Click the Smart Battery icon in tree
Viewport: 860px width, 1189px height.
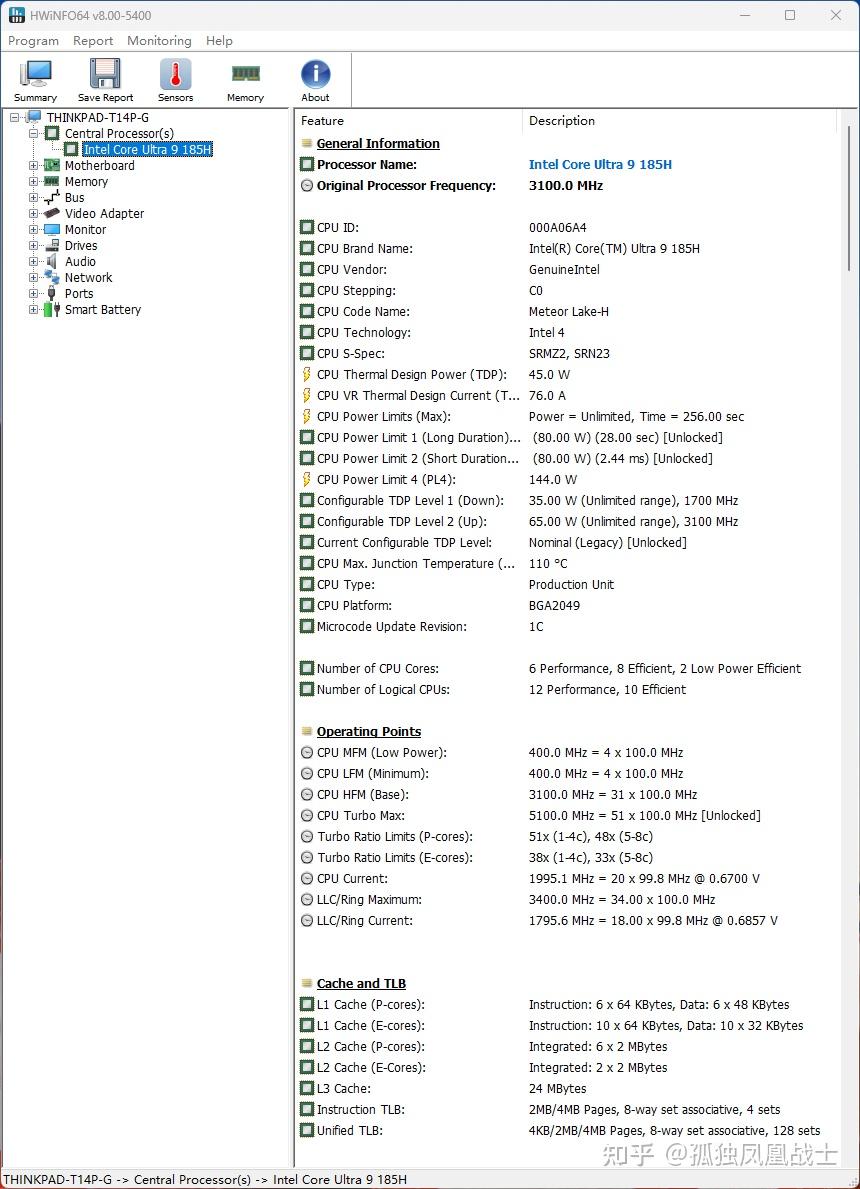tap(52, 309)
